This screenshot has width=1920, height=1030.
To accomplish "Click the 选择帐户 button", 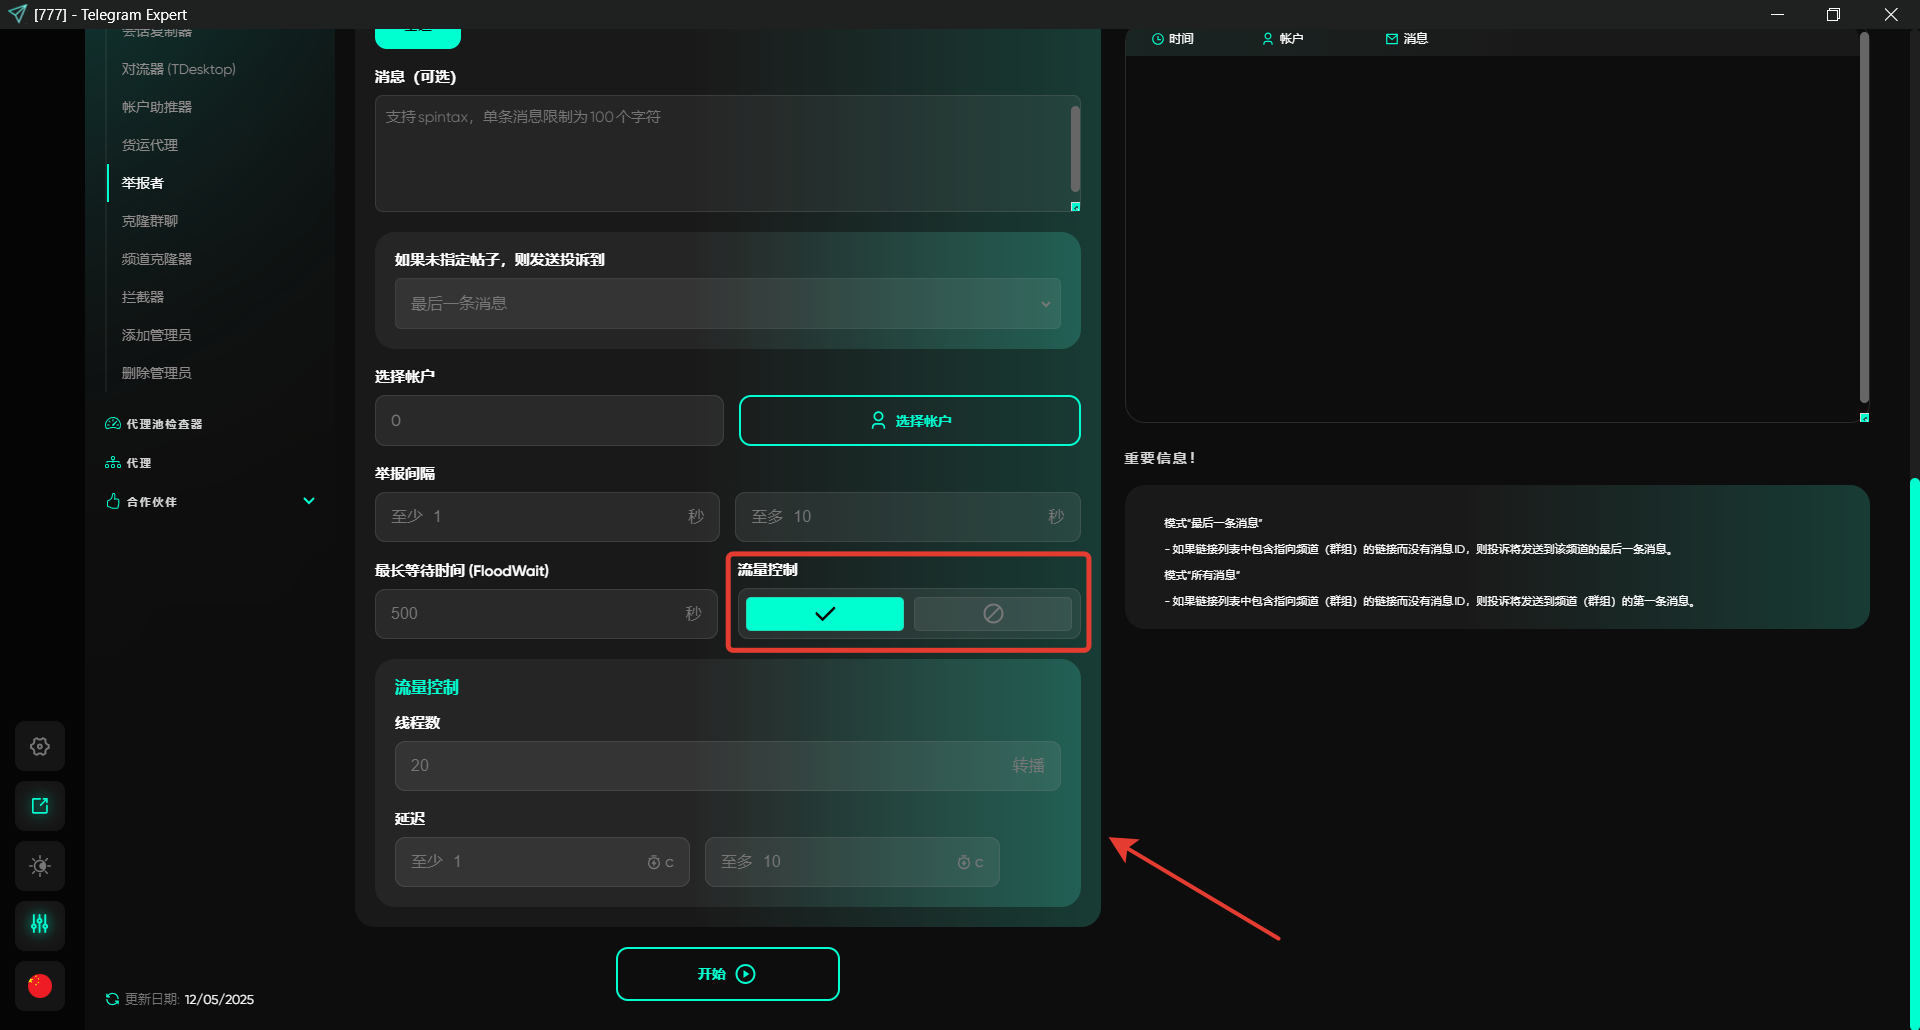I will click(x=909, y=421).
